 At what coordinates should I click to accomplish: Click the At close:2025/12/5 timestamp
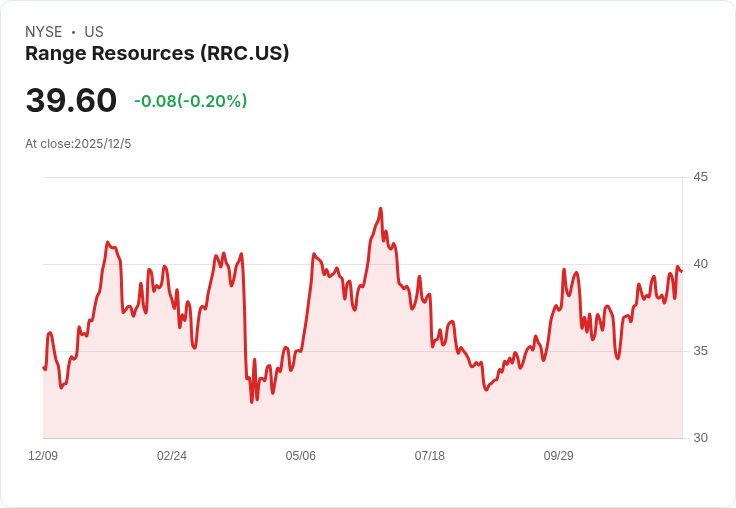point(78,144)
